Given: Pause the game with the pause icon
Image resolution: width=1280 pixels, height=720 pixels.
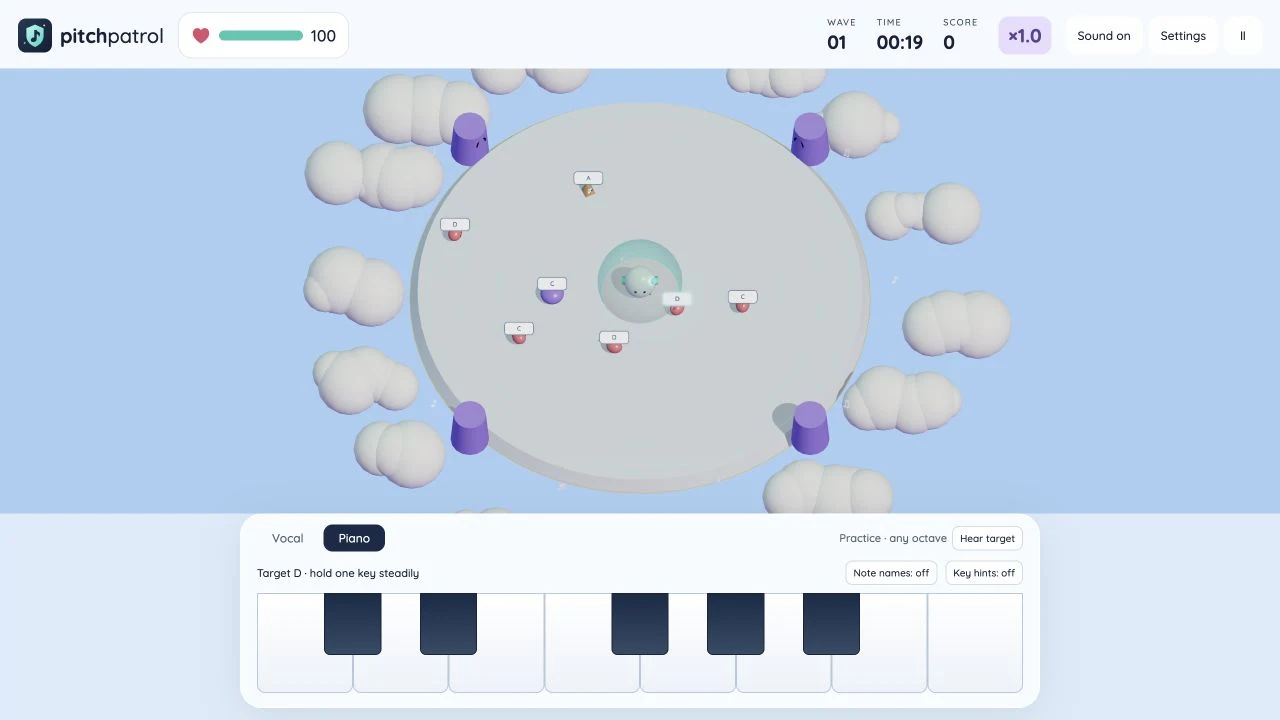Looking at the screenshot, I should tap(1243, 36).
